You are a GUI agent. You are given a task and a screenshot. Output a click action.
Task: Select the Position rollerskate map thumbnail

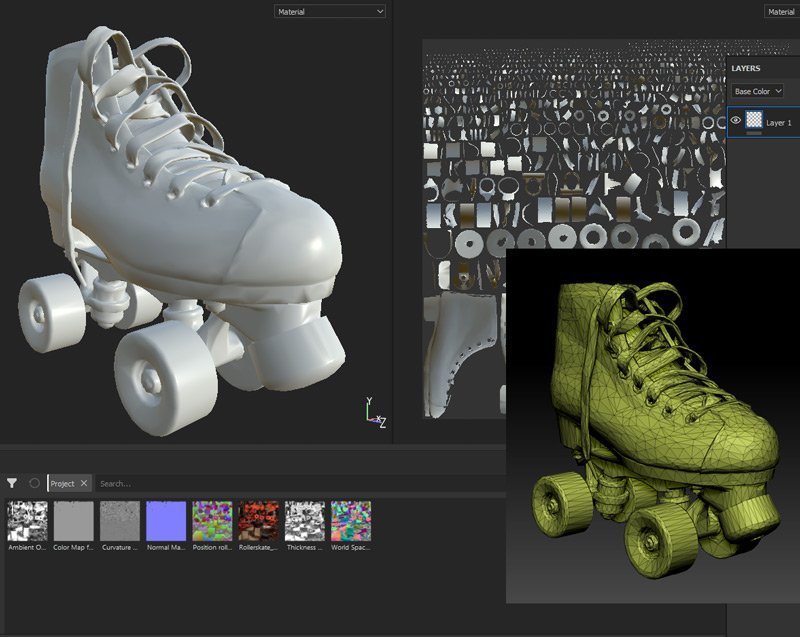click(x=212, y=521)
